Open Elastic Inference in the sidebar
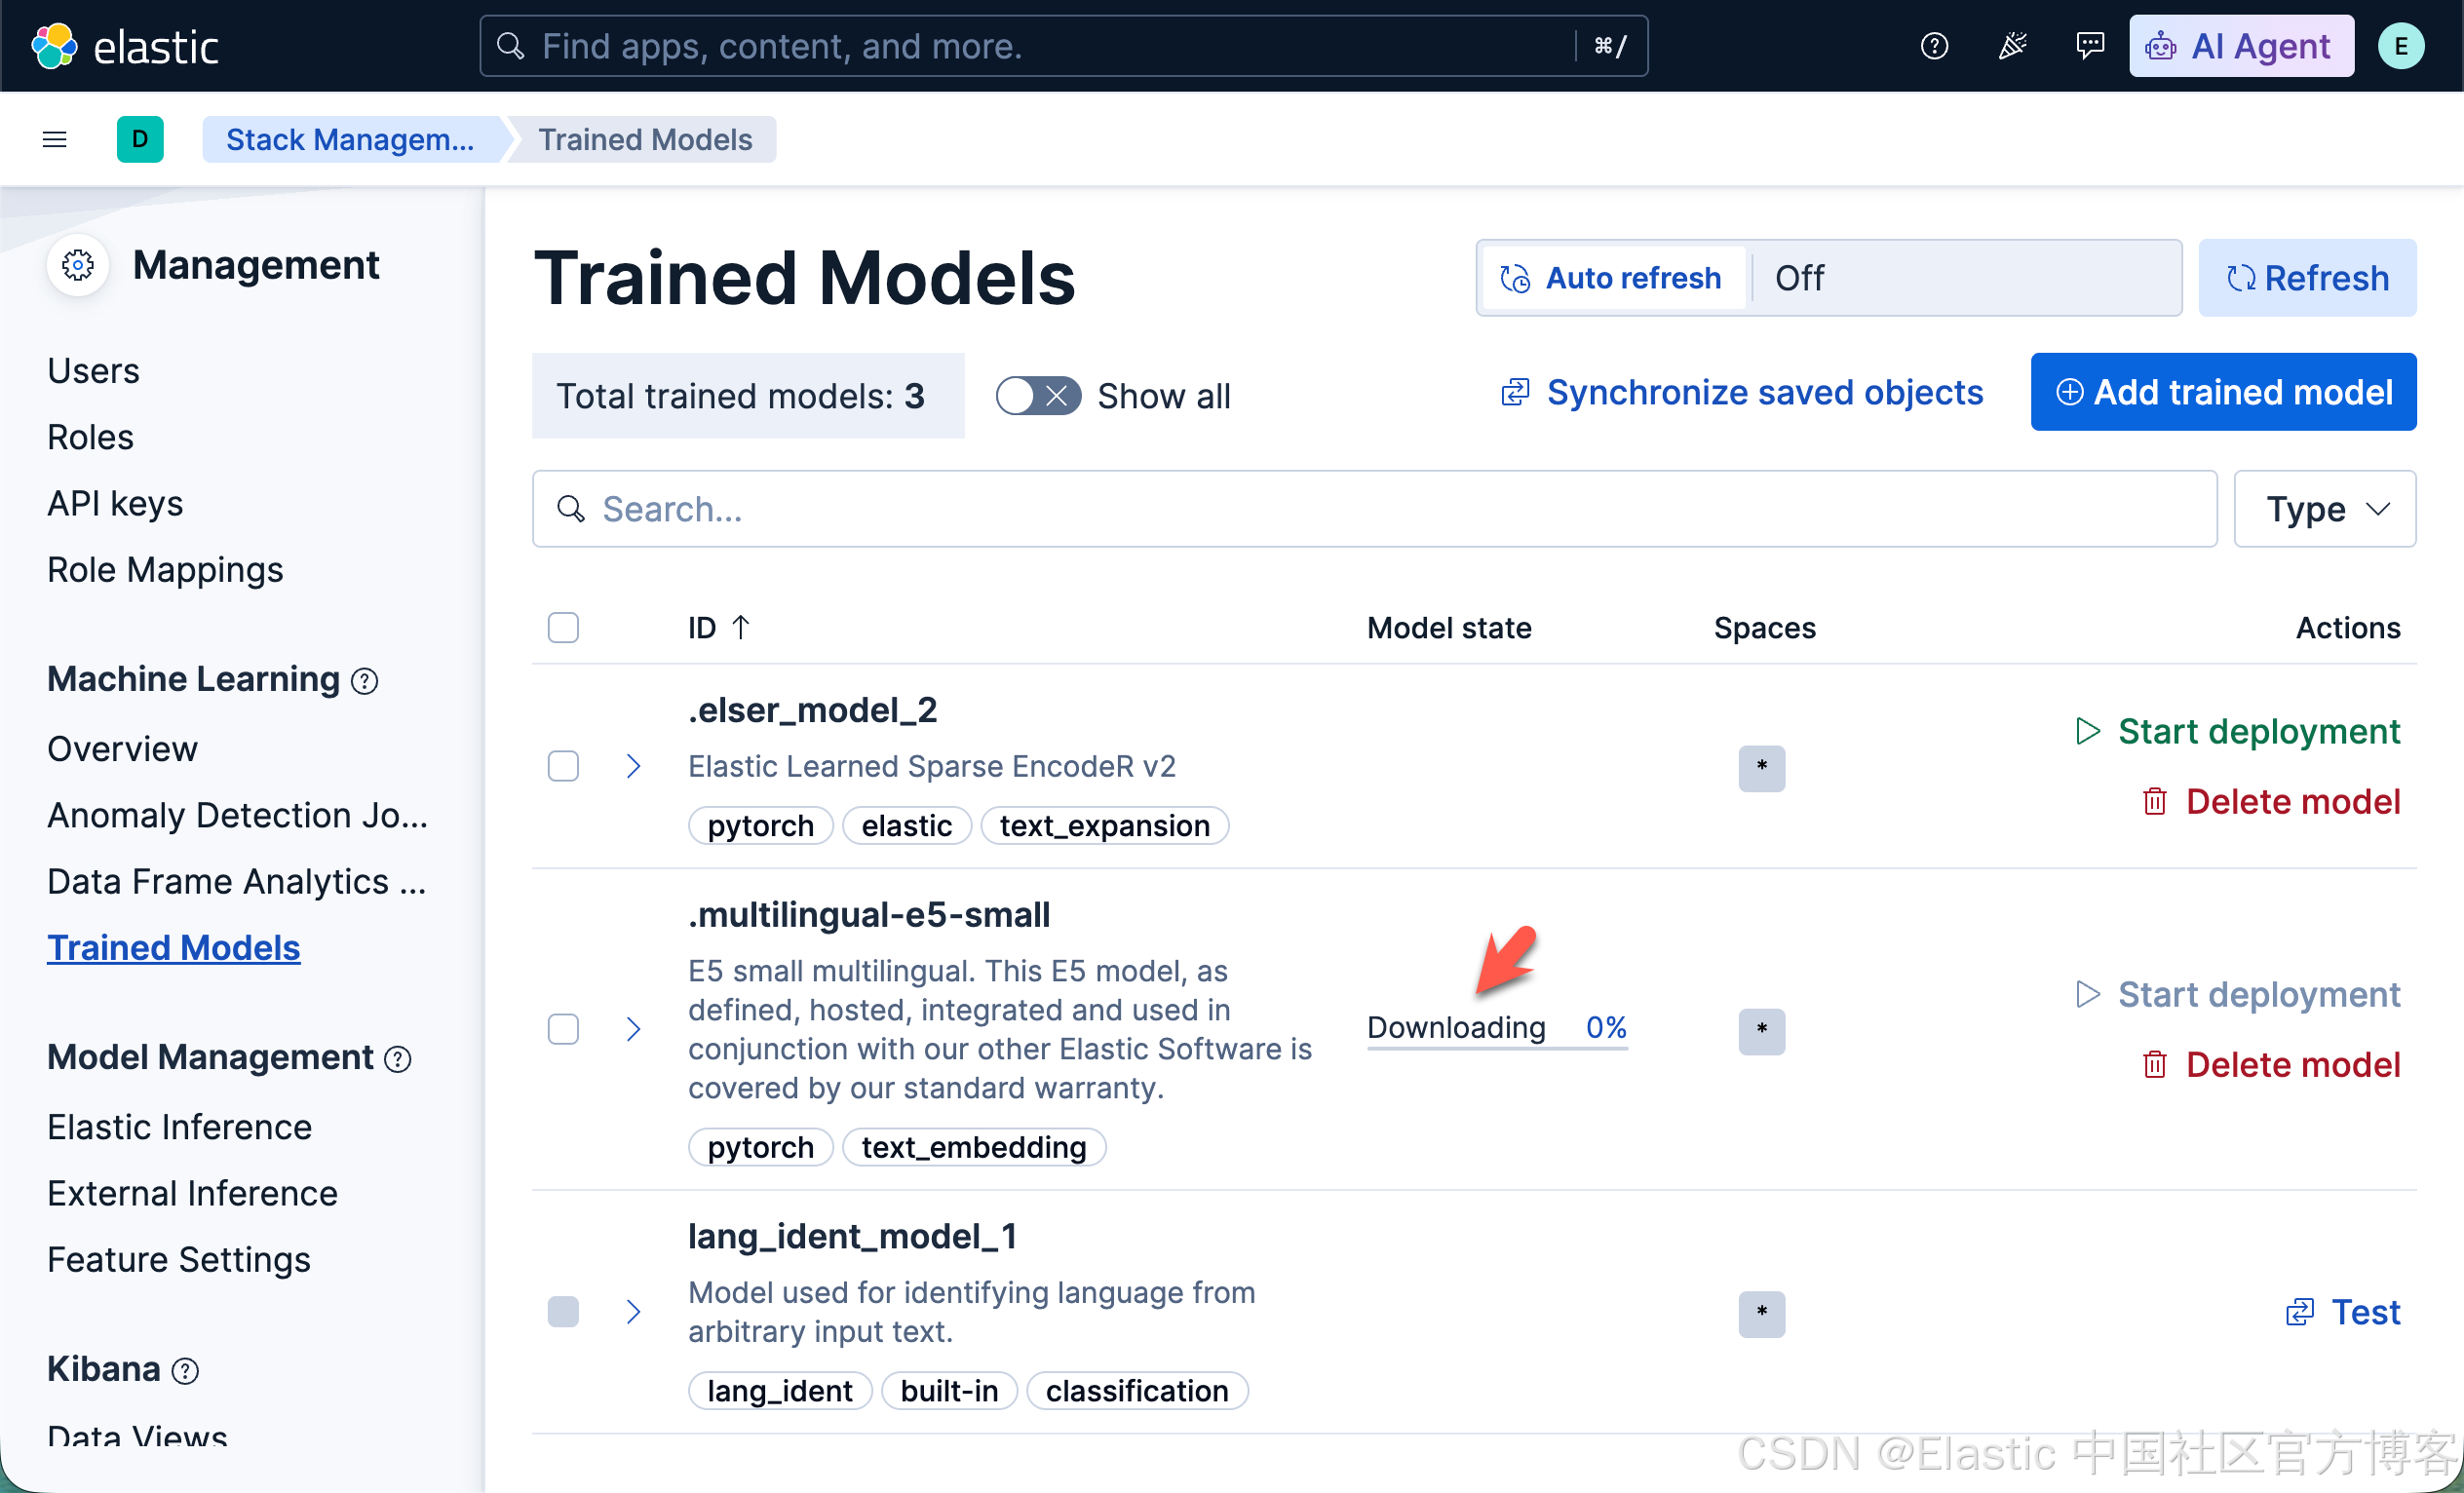Screen dimensions: 2464x1493 pos(179,1127)
